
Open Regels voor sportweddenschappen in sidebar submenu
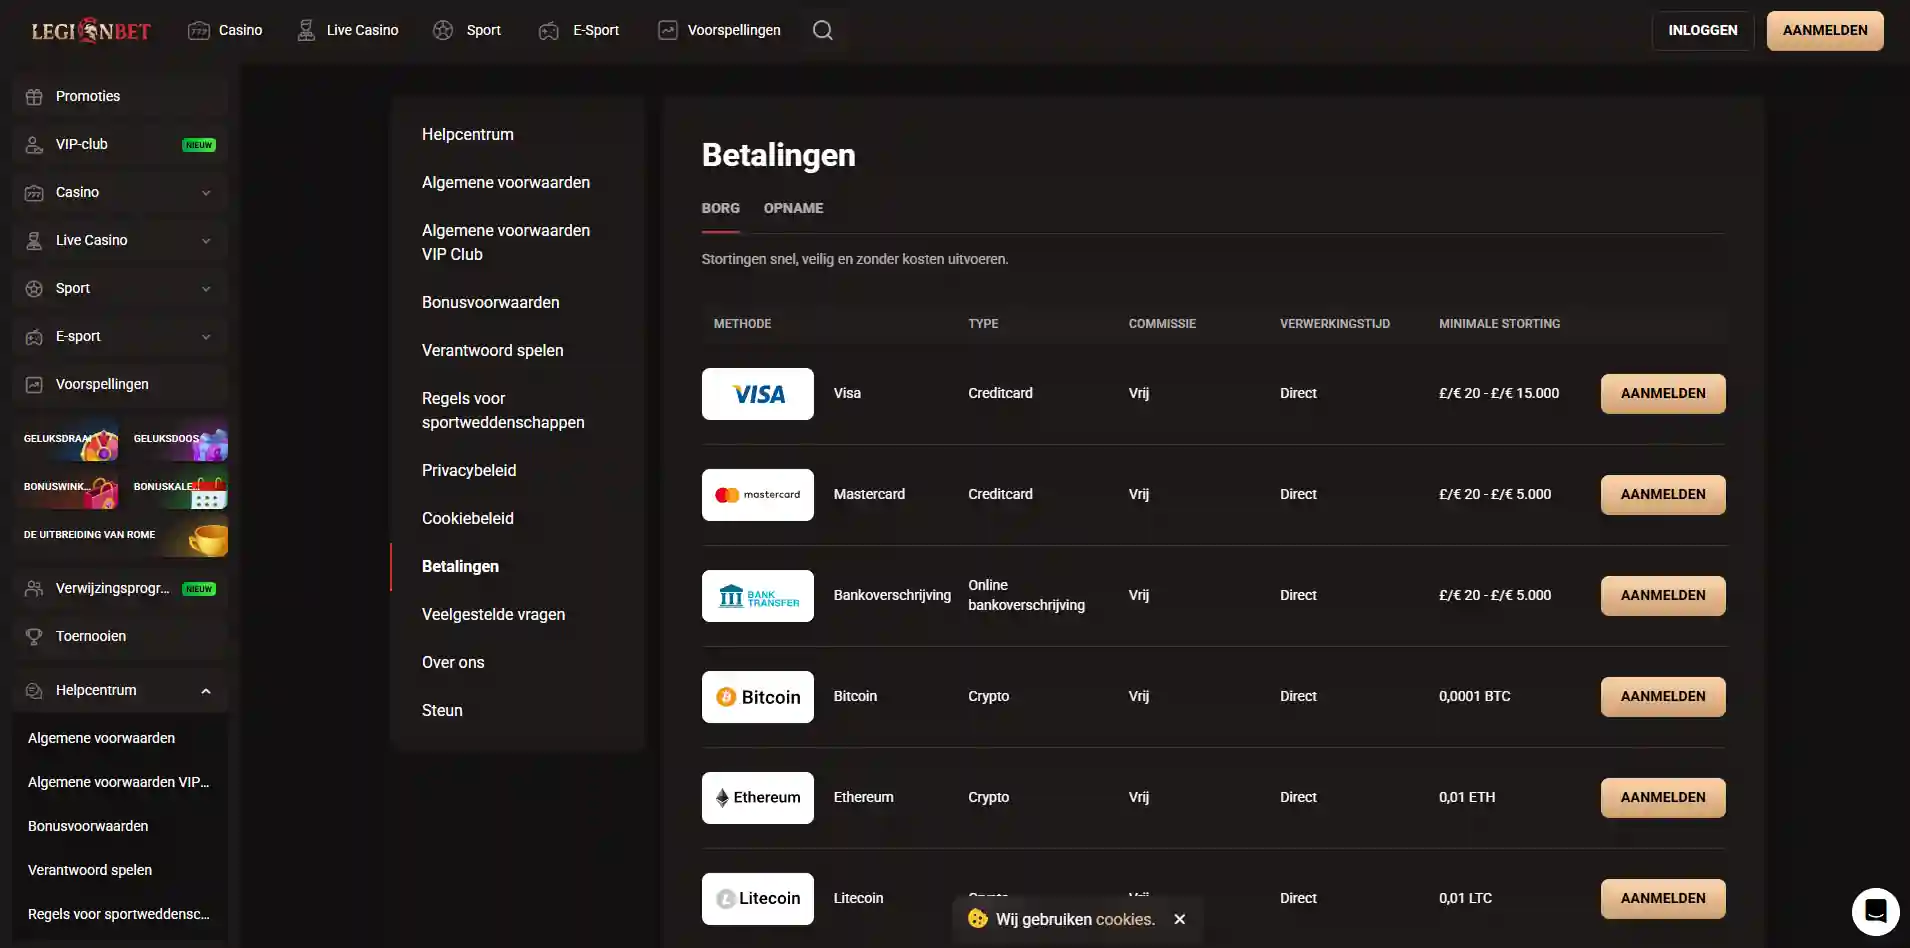pos(119,914)
